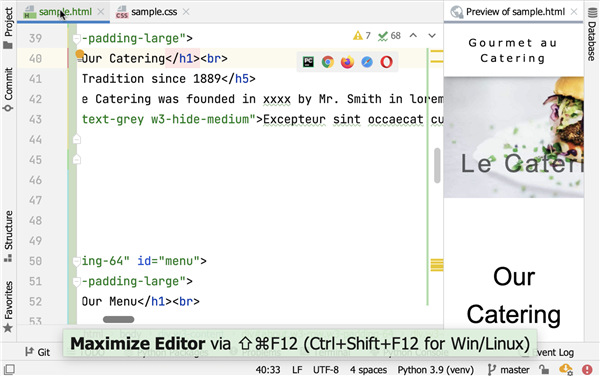Click the editor horizontal scrollbar thumb
600x376 pixels.
(119, 319)
